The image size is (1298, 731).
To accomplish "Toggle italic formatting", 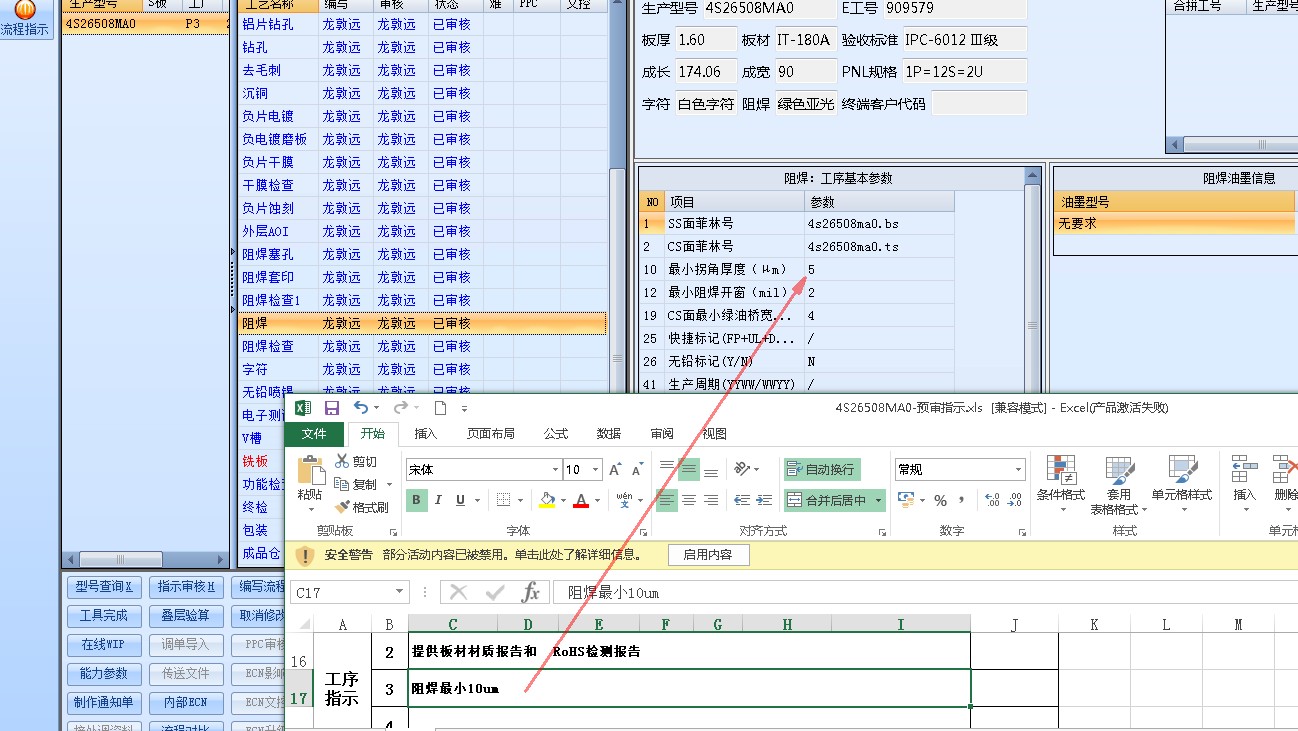I will click(439, 500).
